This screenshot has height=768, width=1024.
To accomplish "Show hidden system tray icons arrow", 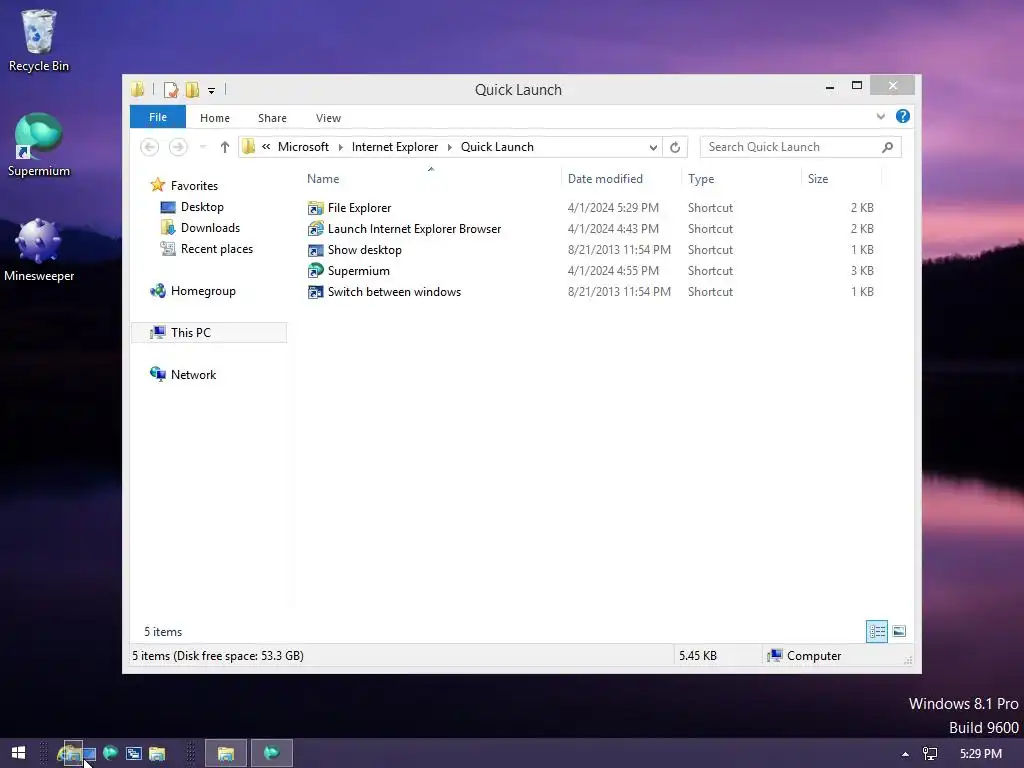I will pos(905,754).
